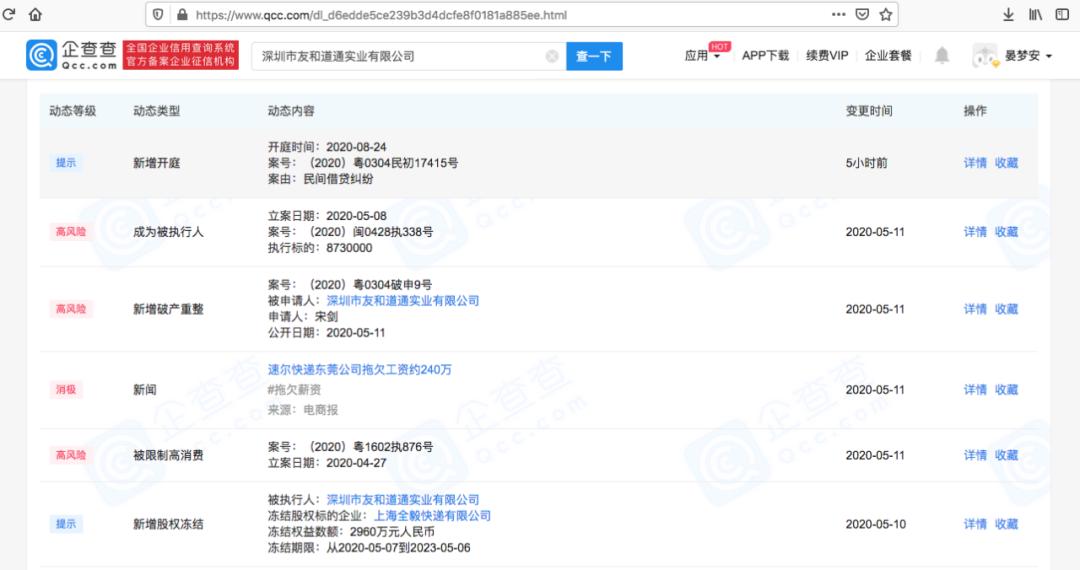The height and width of the screenshot is (570, 1080).
Task: Toggle the sidebar view icon
Action: [x=1063, y=14]
